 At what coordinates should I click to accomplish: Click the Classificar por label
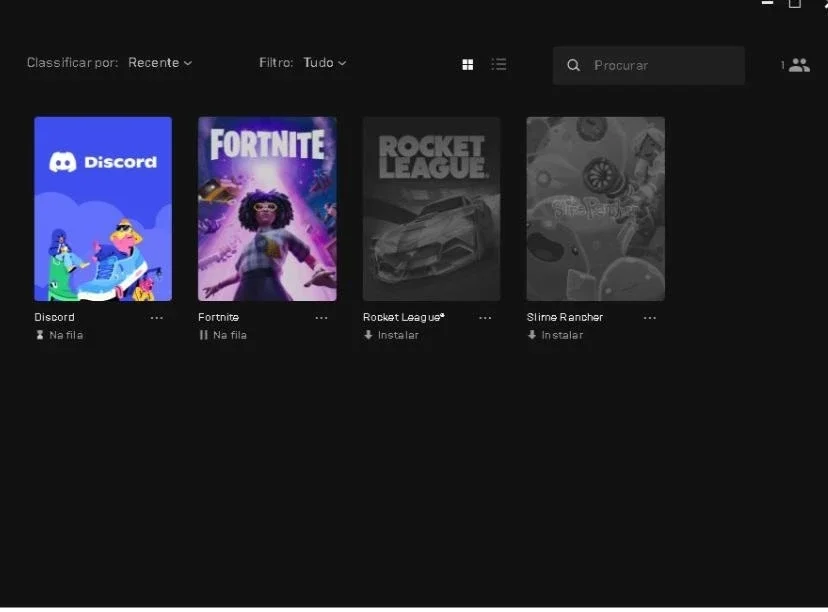(x=72, y=63)
